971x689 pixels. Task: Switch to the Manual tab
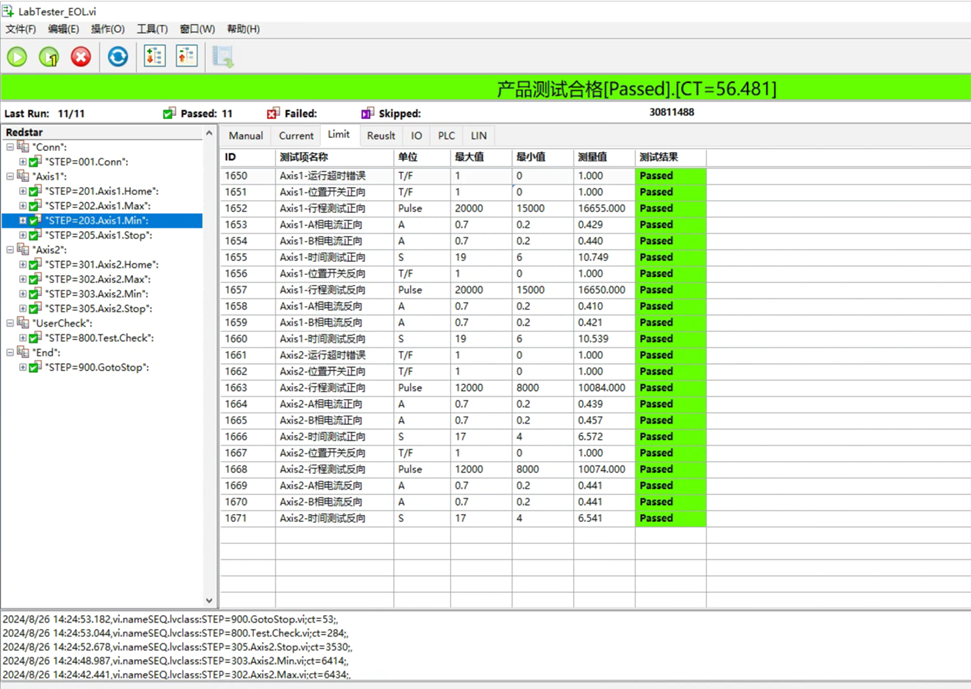point(246,136)
